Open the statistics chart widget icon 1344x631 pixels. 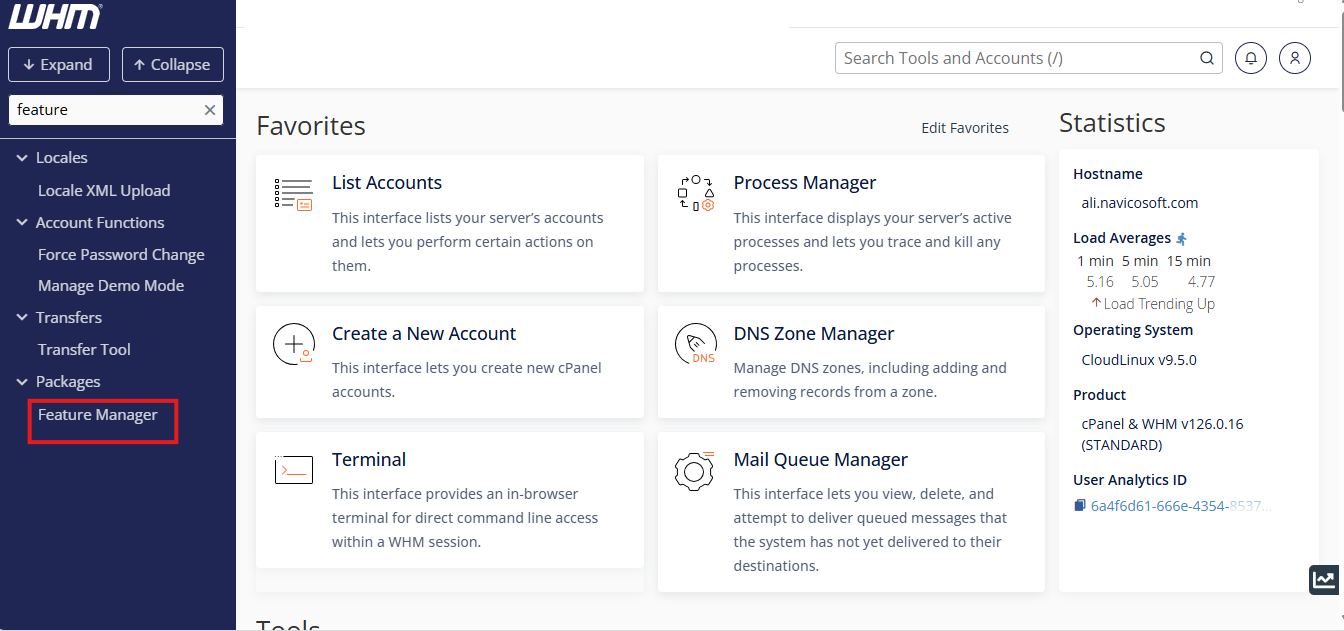[x=1324, y=579]
